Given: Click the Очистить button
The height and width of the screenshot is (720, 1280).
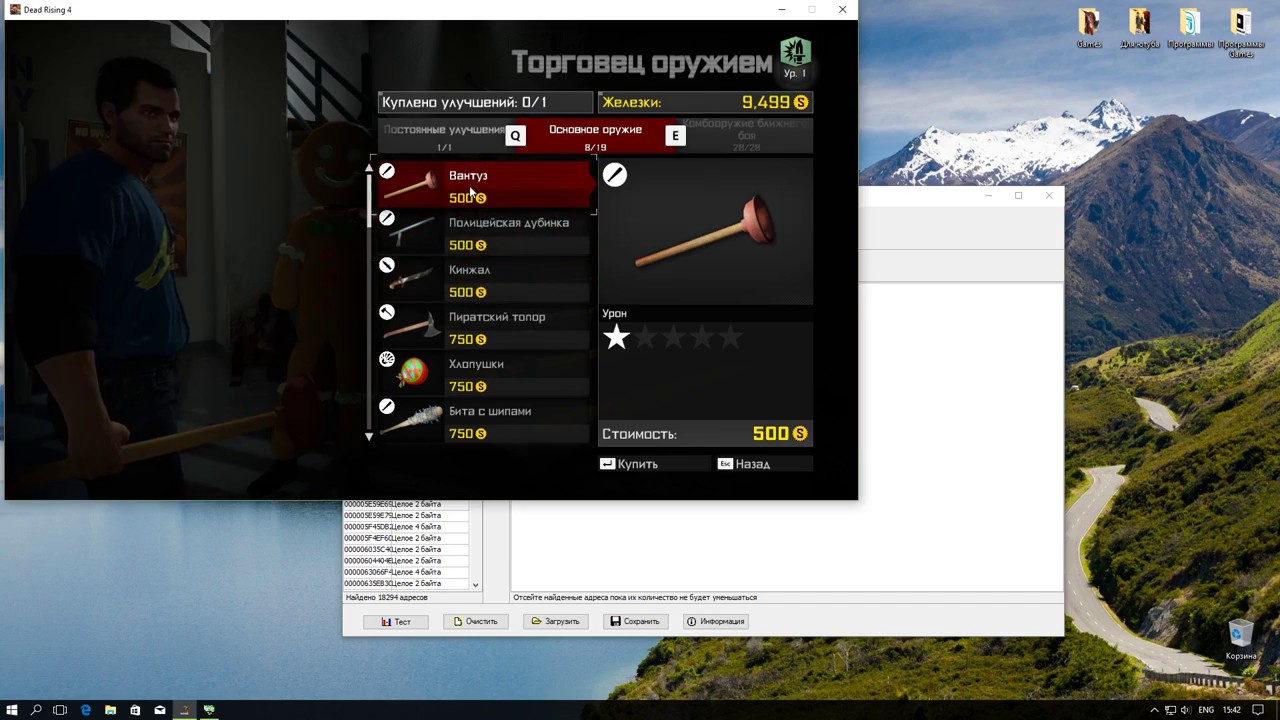Looking at the screenshot, I should 475,622.
